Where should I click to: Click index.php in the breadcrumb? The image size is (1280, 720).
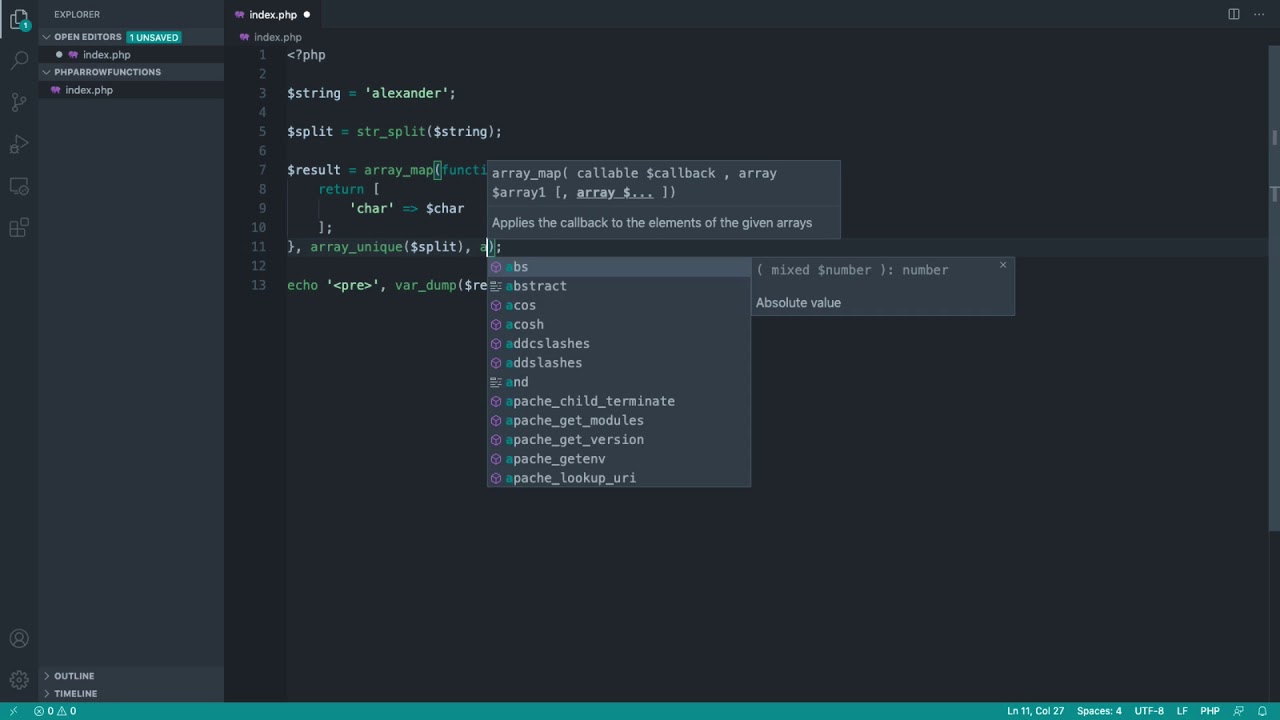pyautogui.click(x=277, y=37)
